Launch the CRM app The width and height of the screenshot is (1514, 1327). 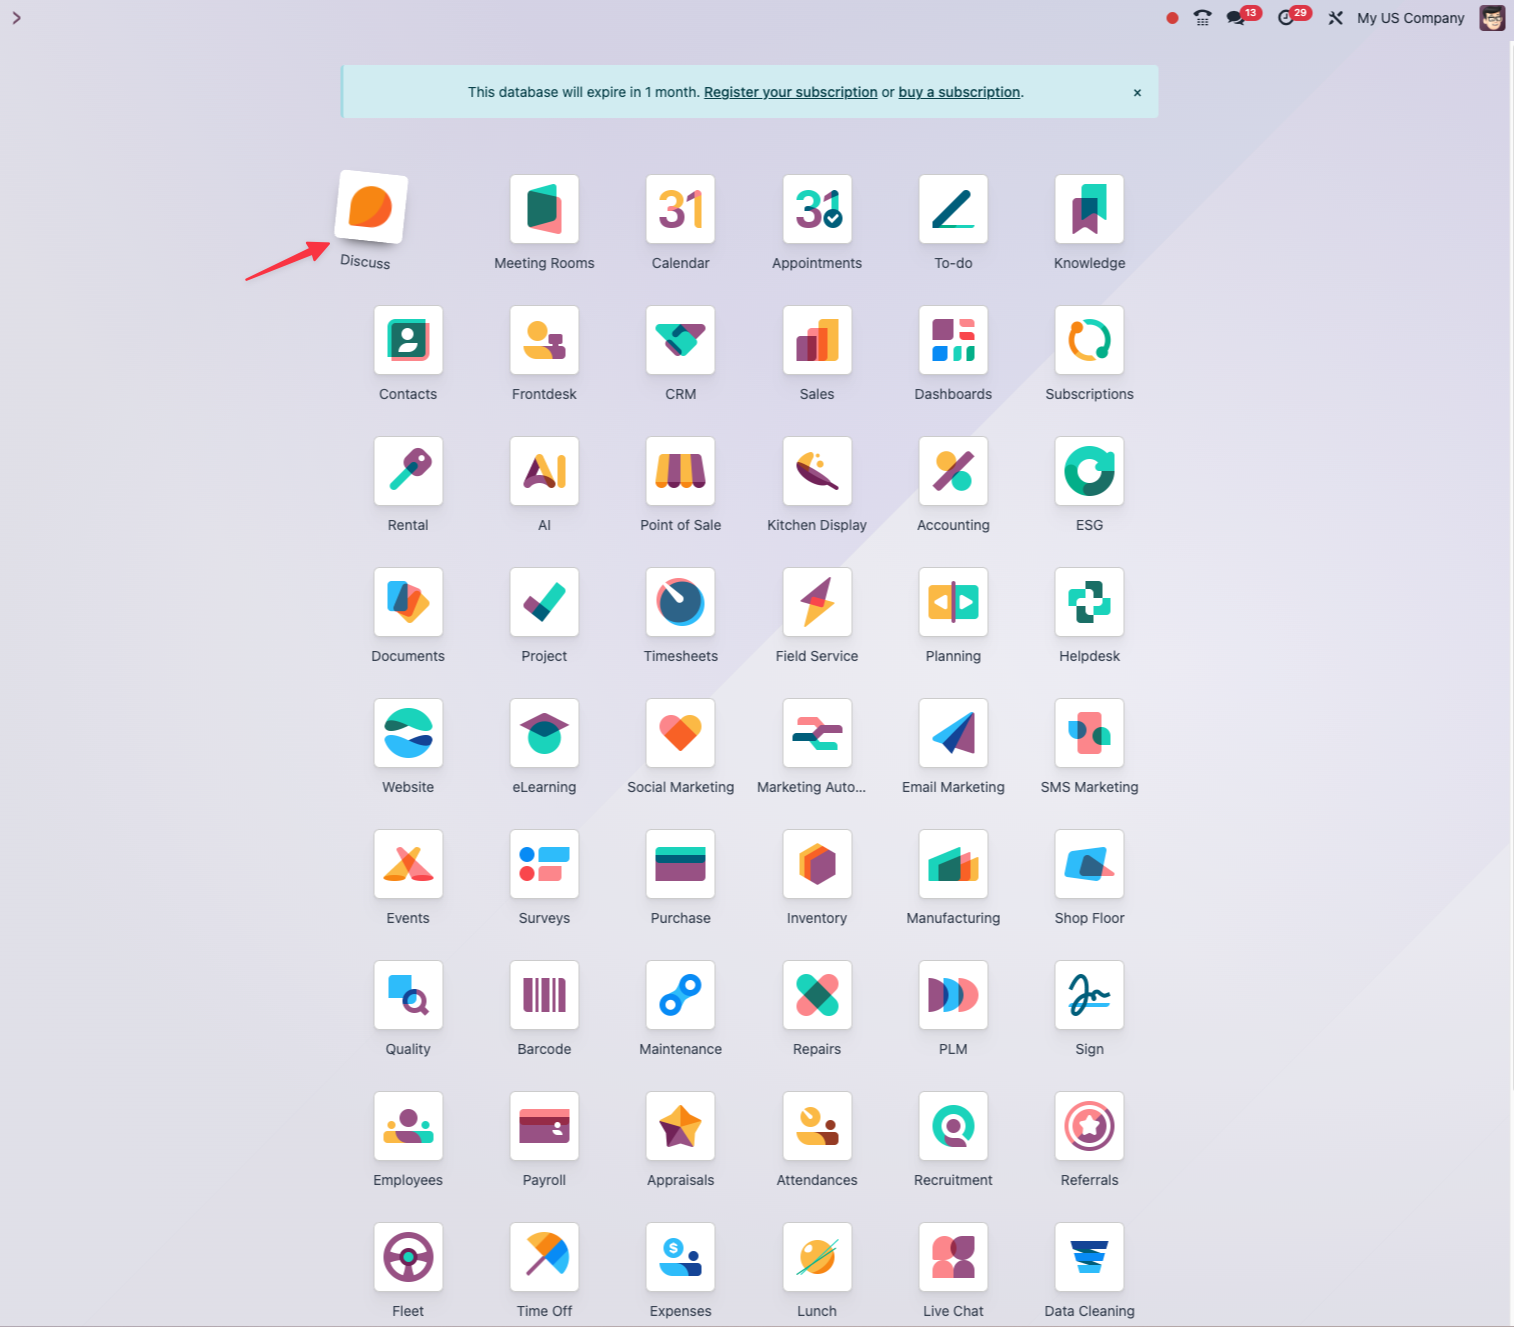click(x=681, y=340)
